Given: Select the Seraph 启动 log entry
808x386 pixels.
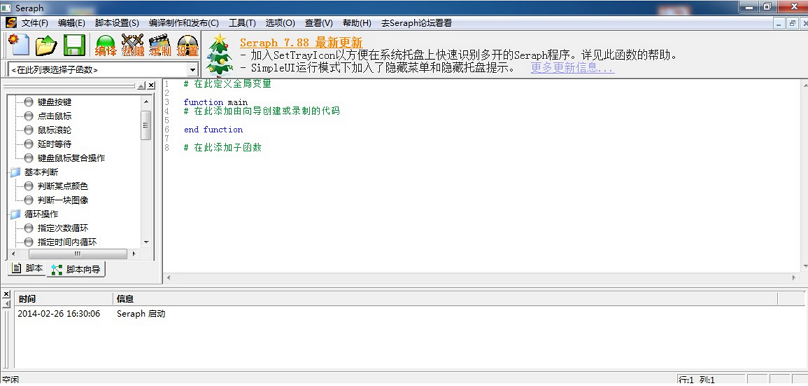Looking at the screenshot, I should (141, 313).
